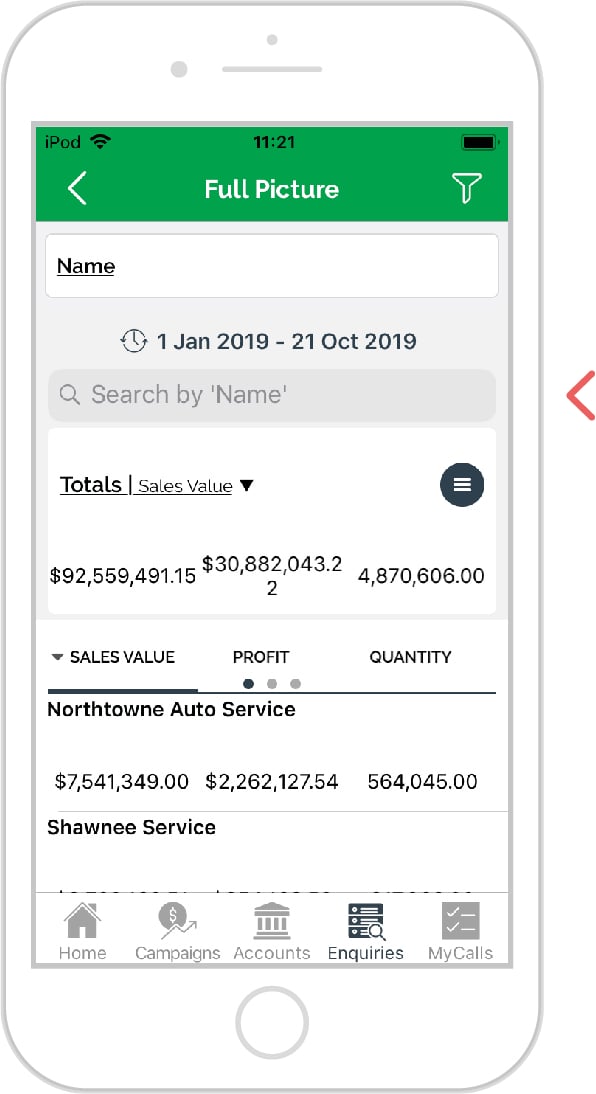Switch to the PROFIT column tab

pyautogui.click(x=261, y=657)
